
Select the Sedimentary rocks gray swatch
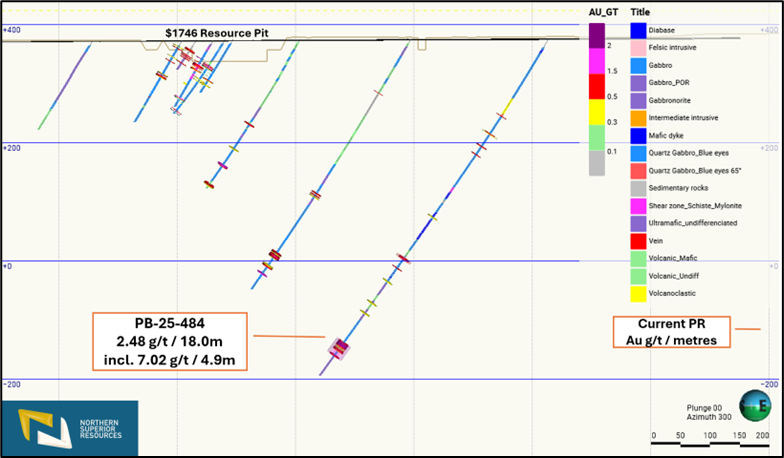(638, 187)
